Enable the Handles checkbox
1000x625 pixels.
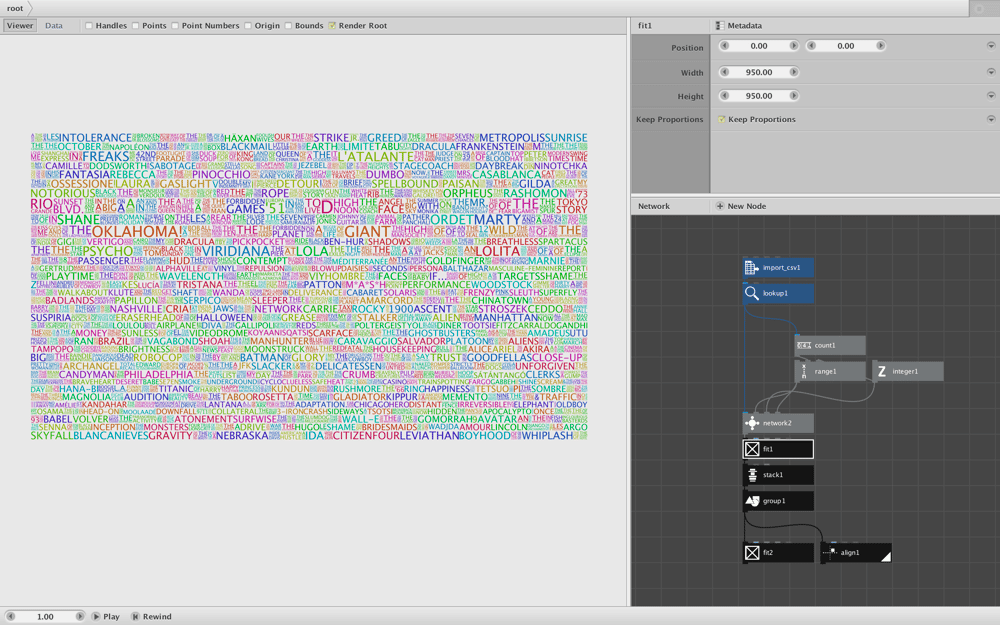pyautogui.click(x=89, y=26)
